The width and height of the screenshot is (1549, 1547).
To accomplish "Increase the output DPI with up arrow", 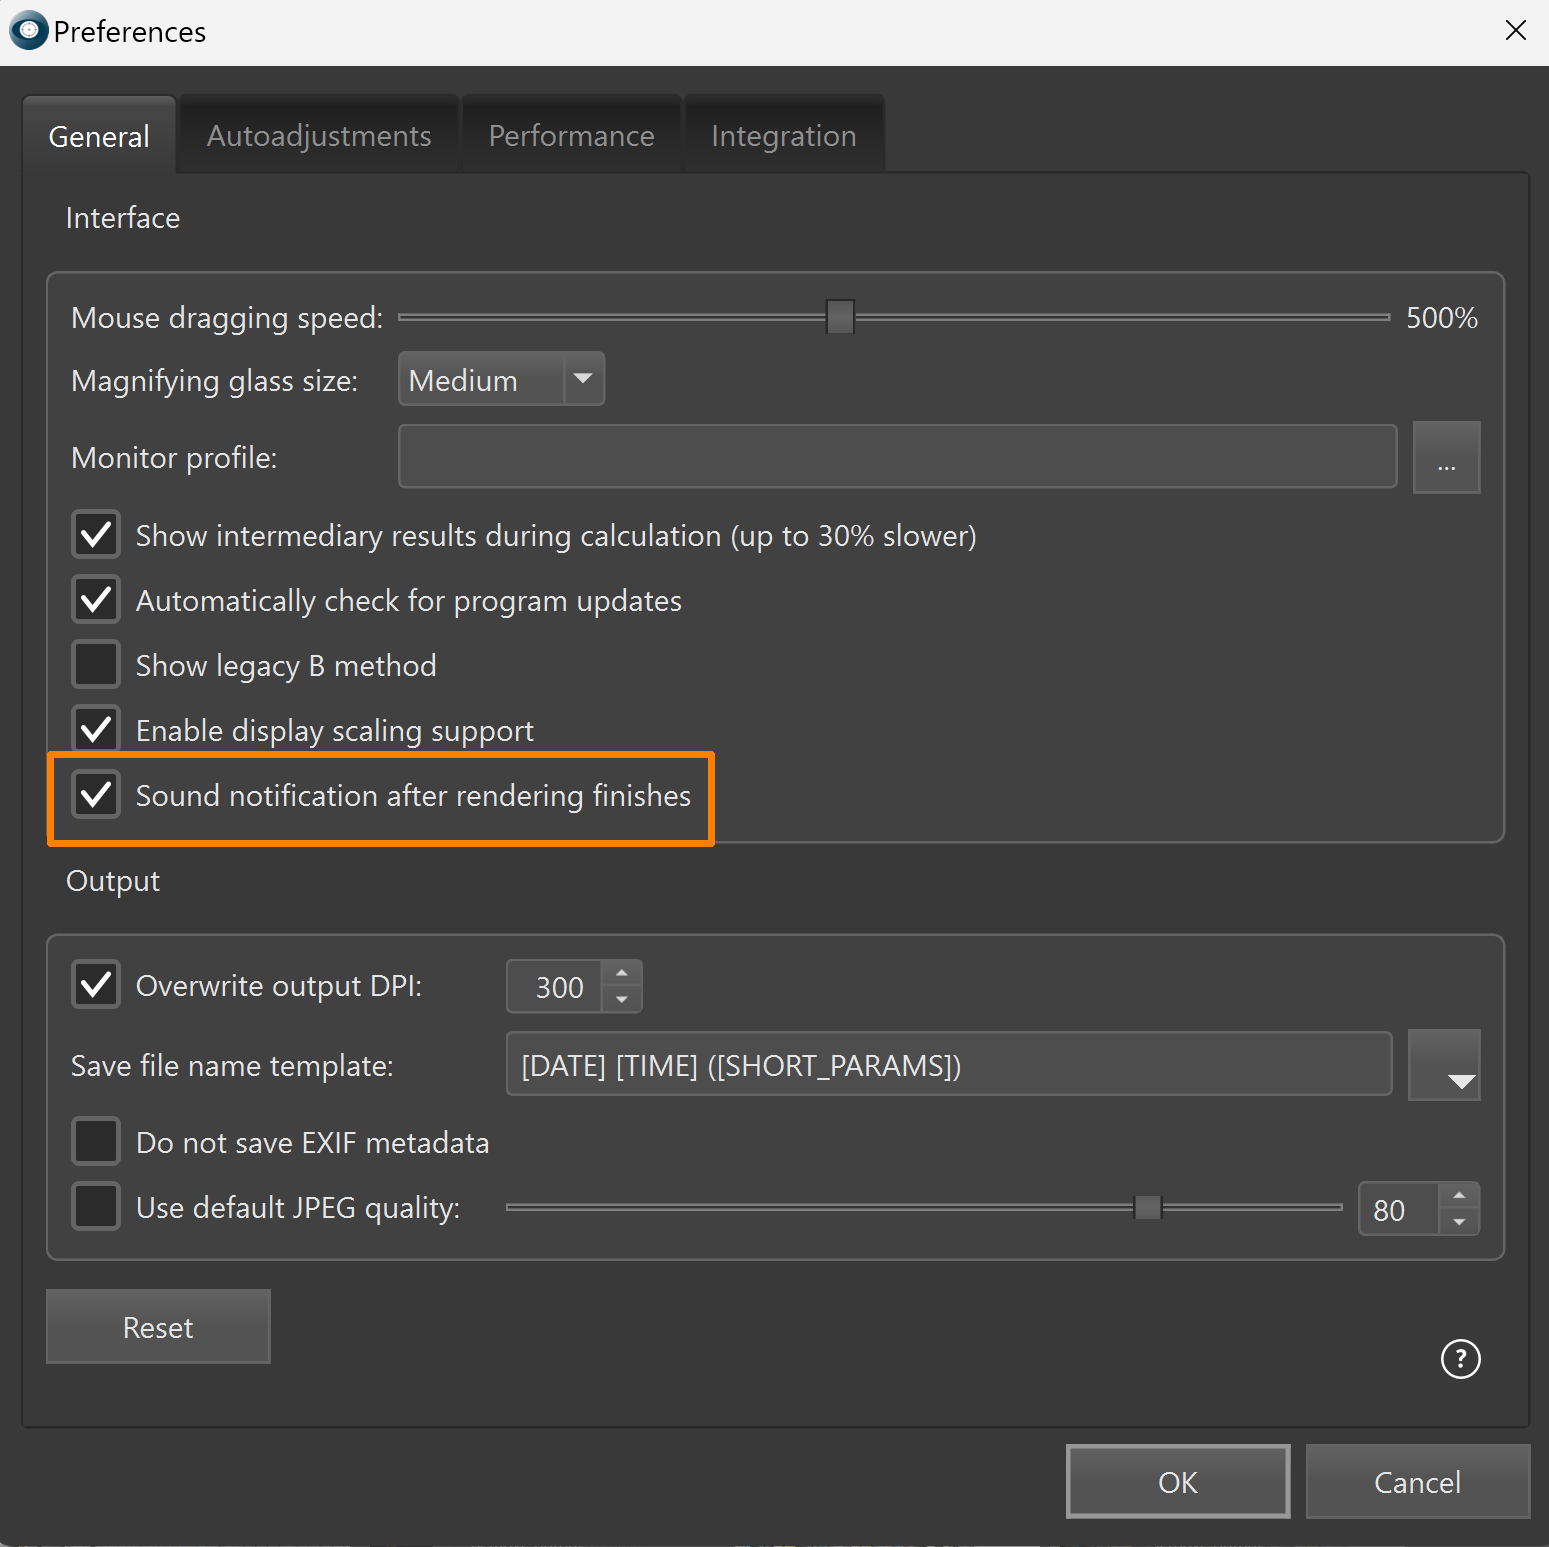I will coord(622,973).
